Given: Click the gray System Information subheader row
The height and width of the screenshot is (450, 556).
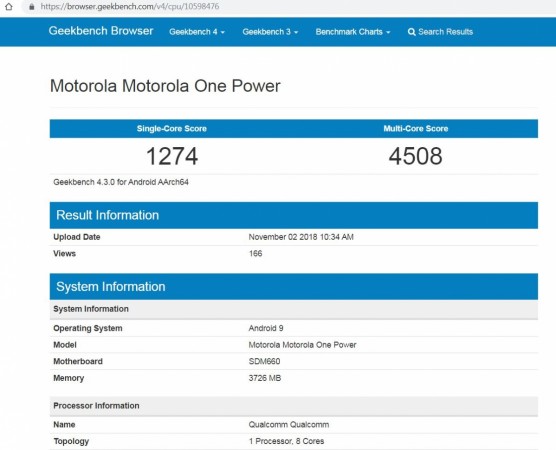Looking at the screenshot, I should coord(294,309).
